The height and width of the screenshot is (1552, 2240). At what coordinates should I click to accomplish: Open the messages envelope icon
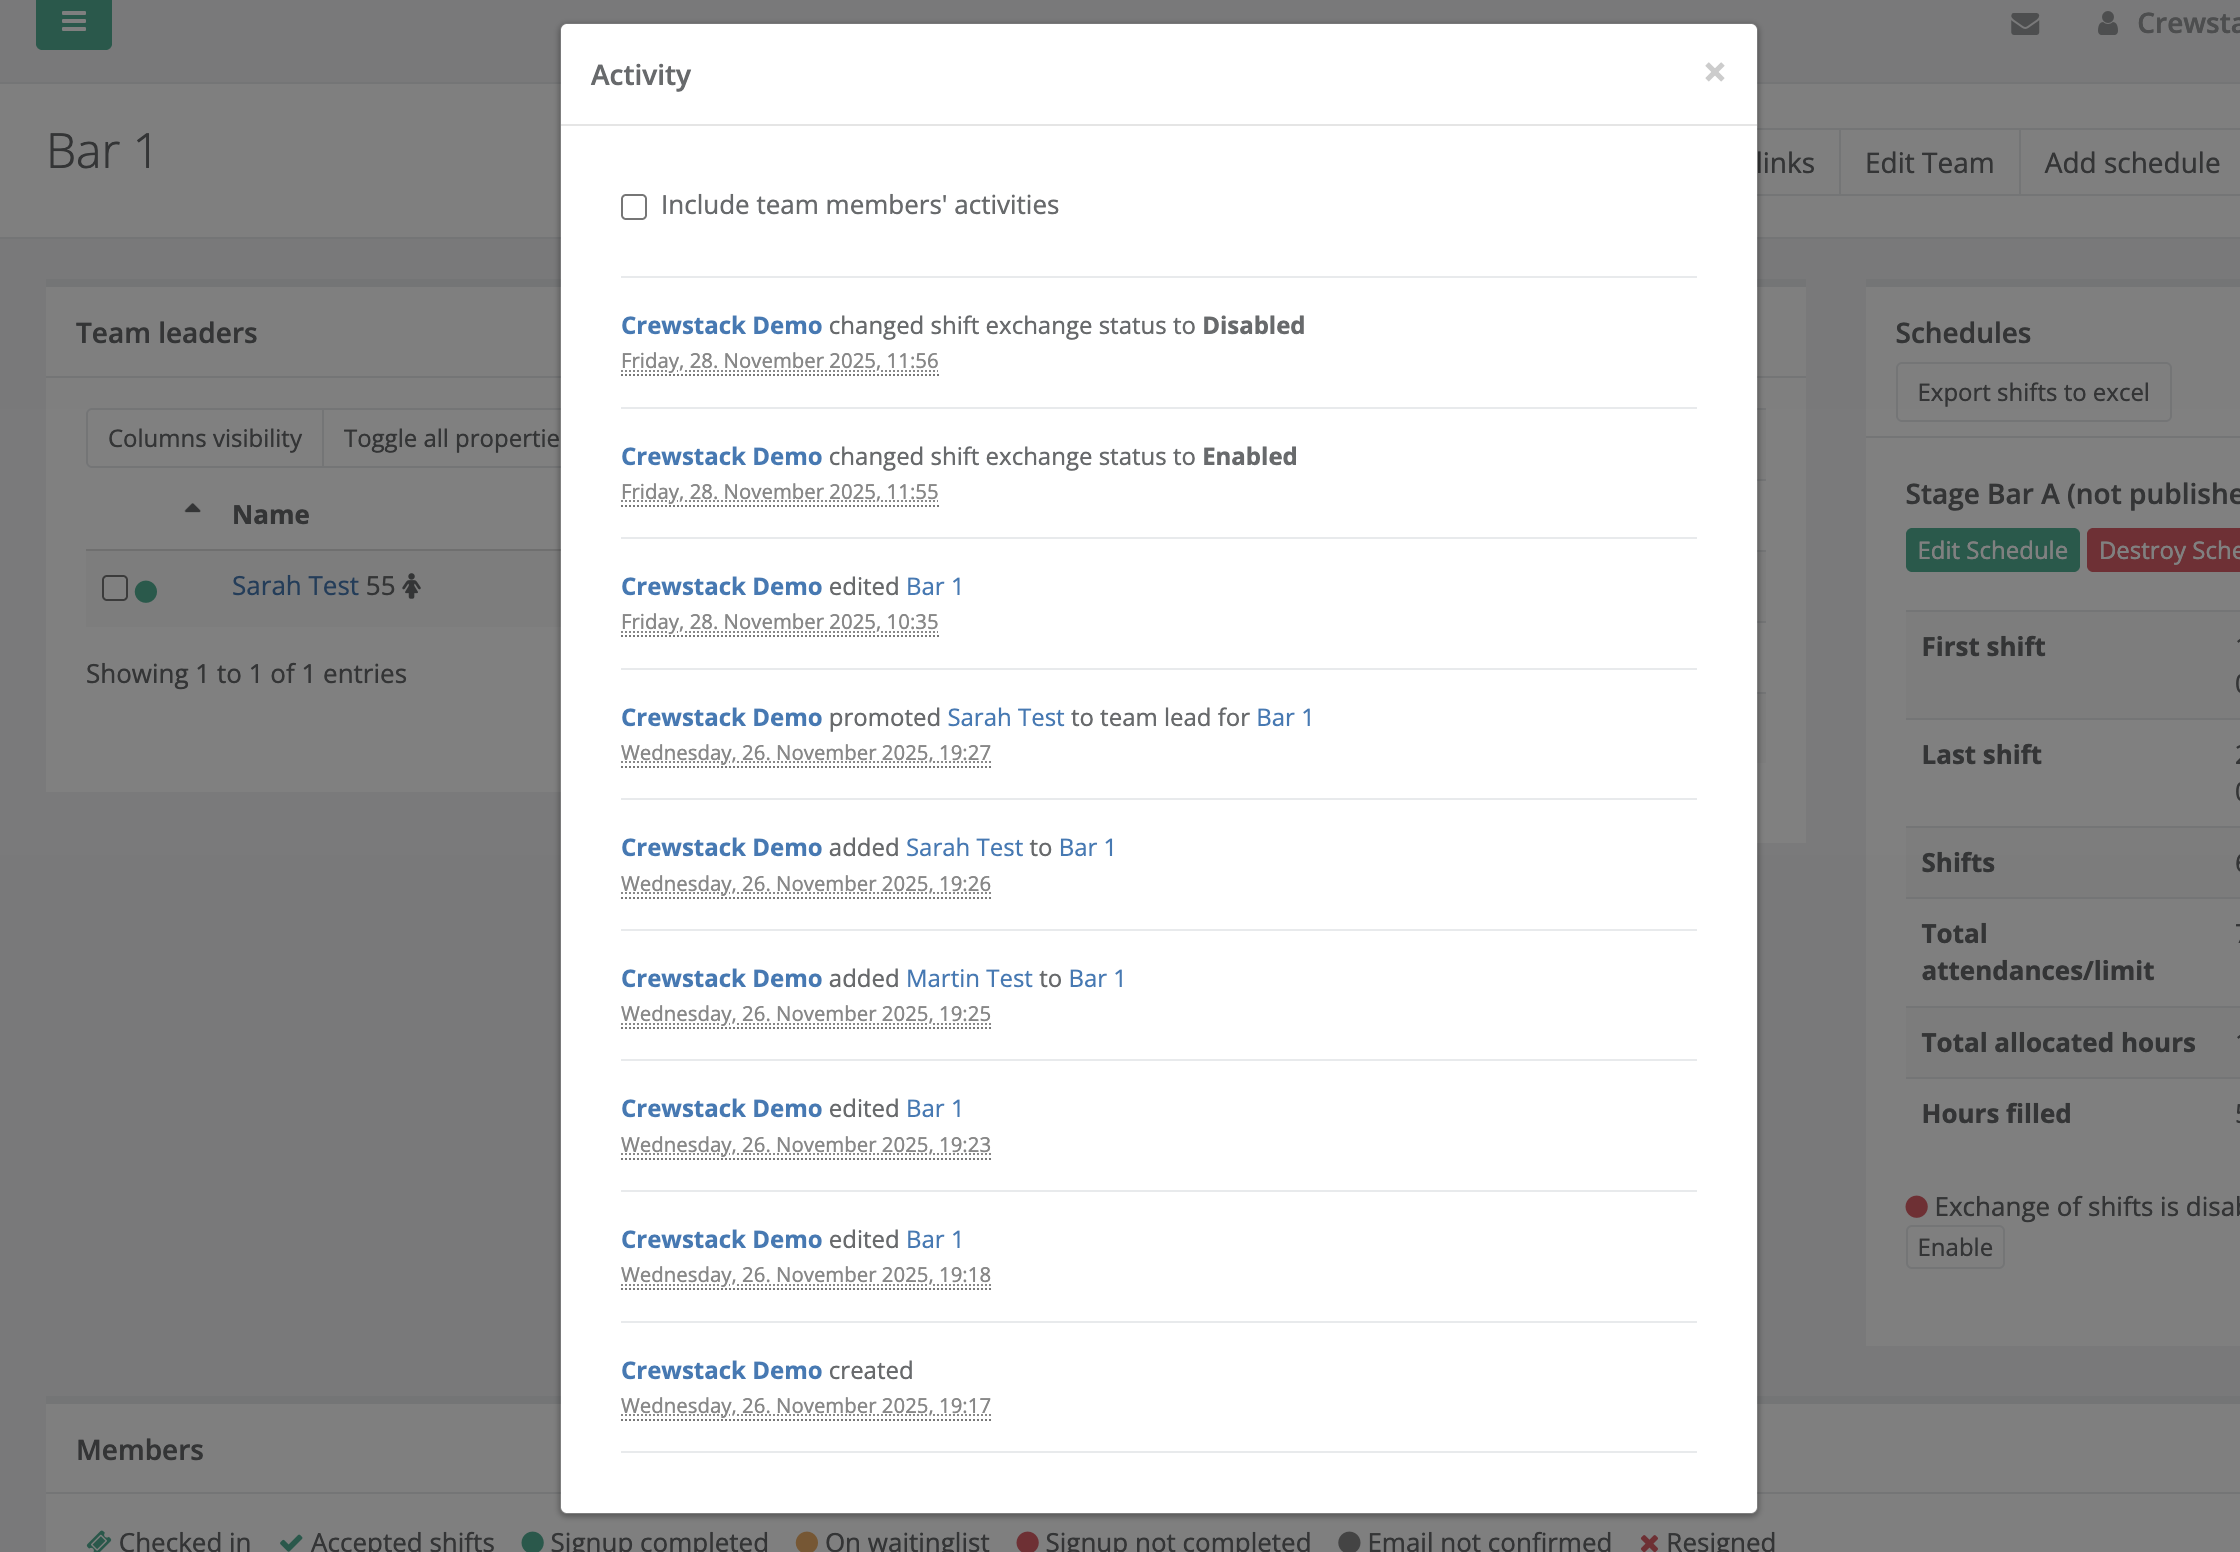2025,23
